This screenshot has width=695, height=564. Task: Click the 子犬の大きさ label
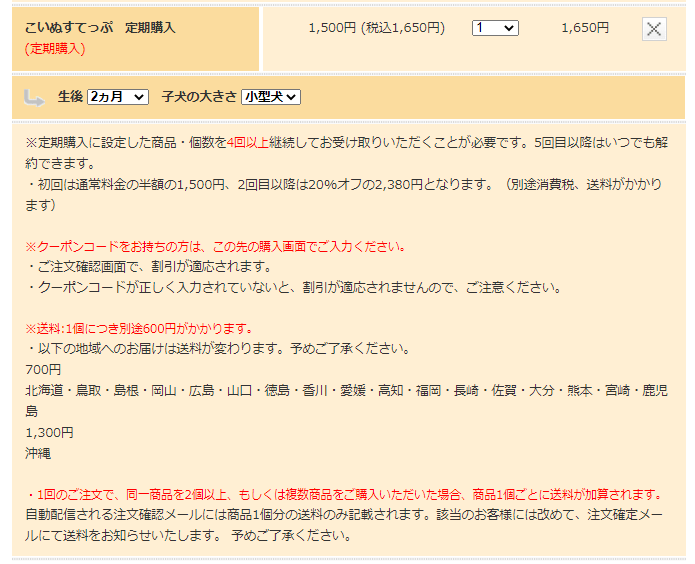(x=199, y=96)
